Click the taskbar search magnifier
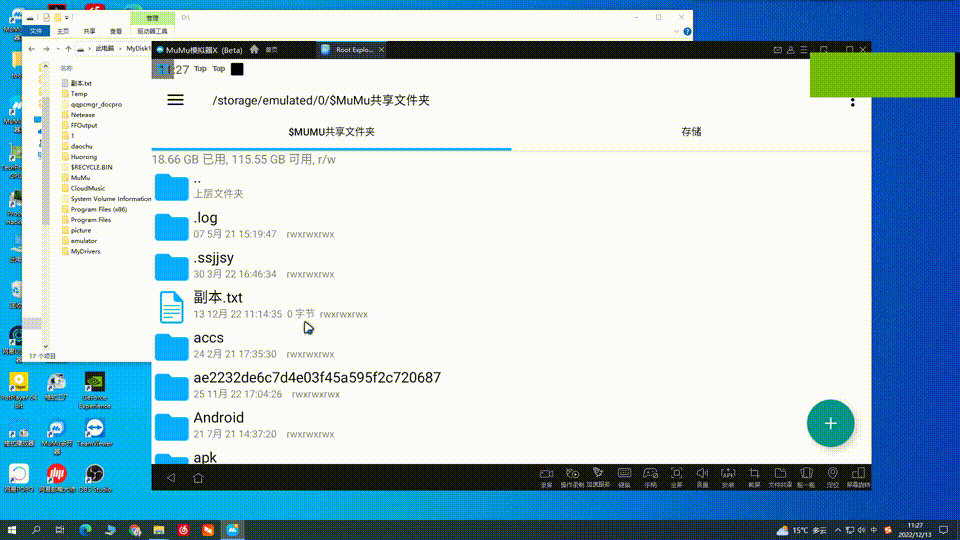 36,530
